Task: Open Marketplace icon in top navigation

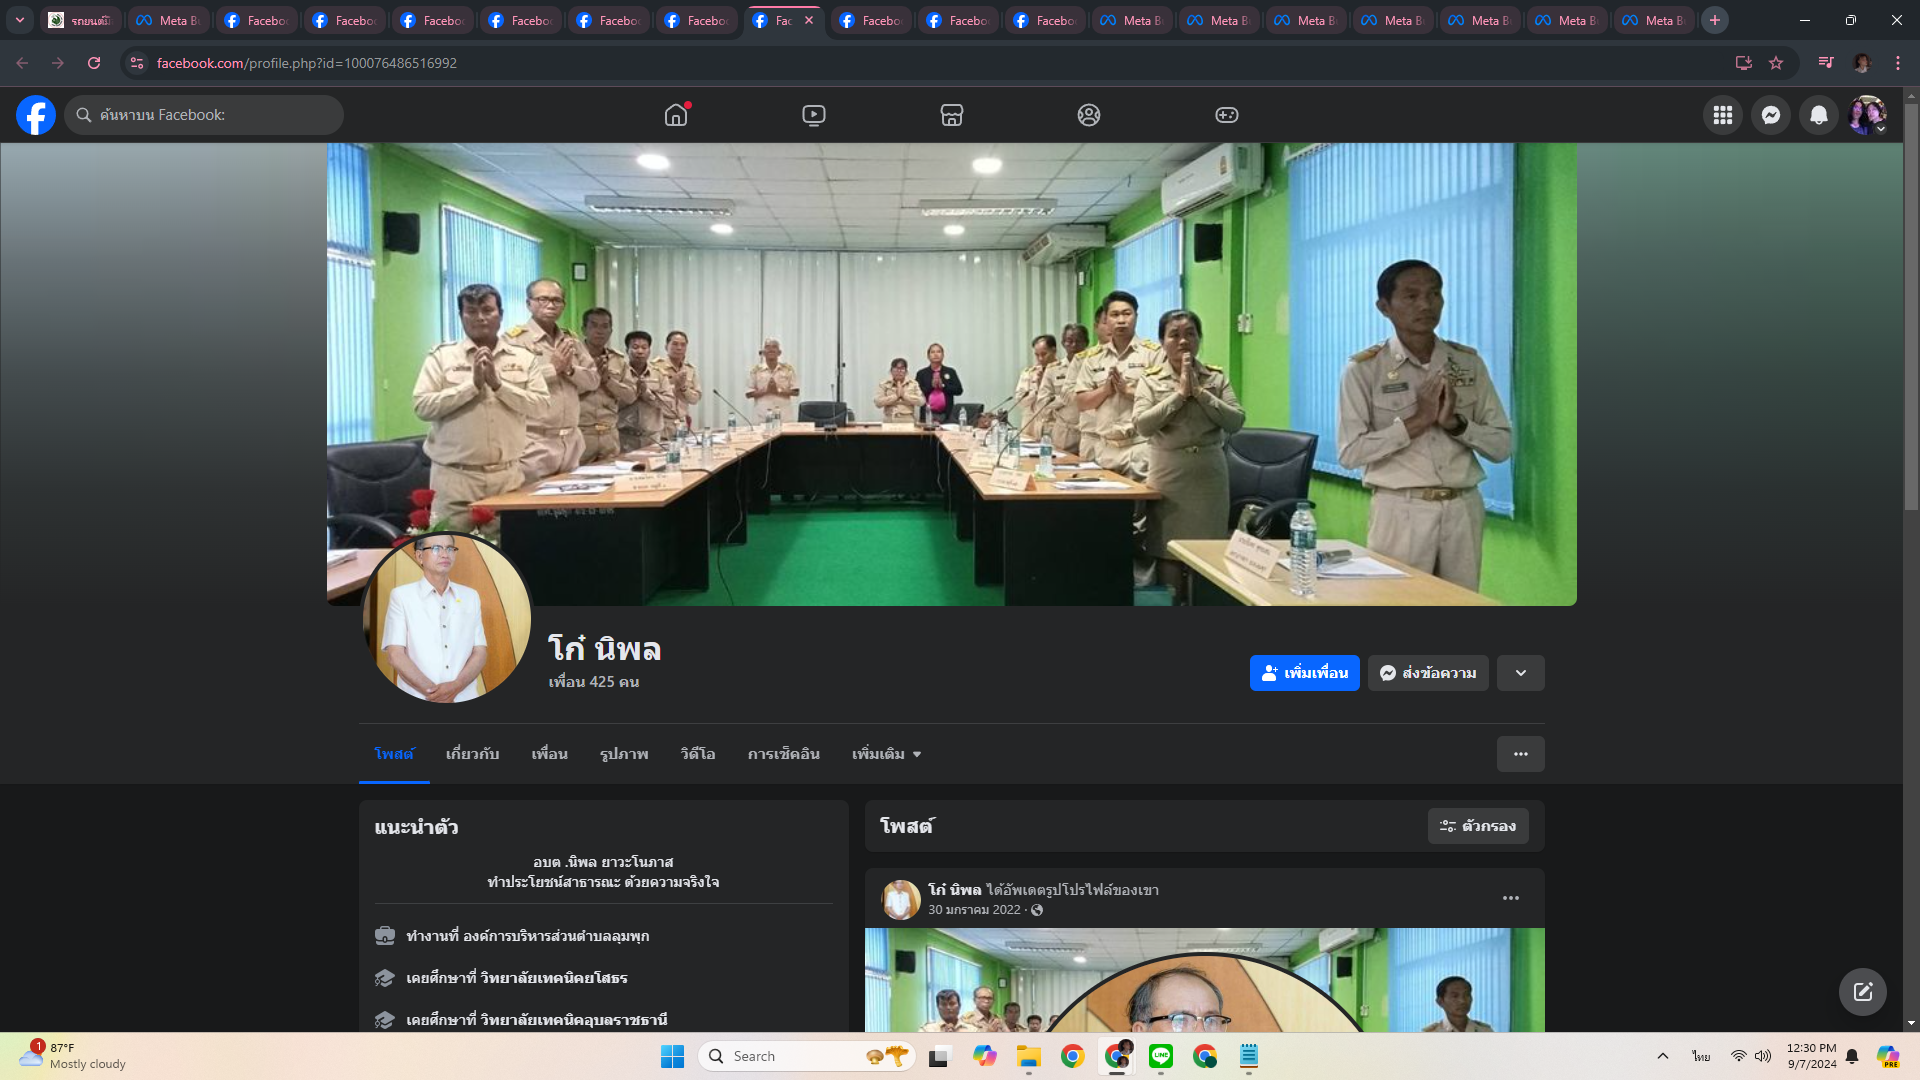Action: pyautogui.click(x=951, y=115)
